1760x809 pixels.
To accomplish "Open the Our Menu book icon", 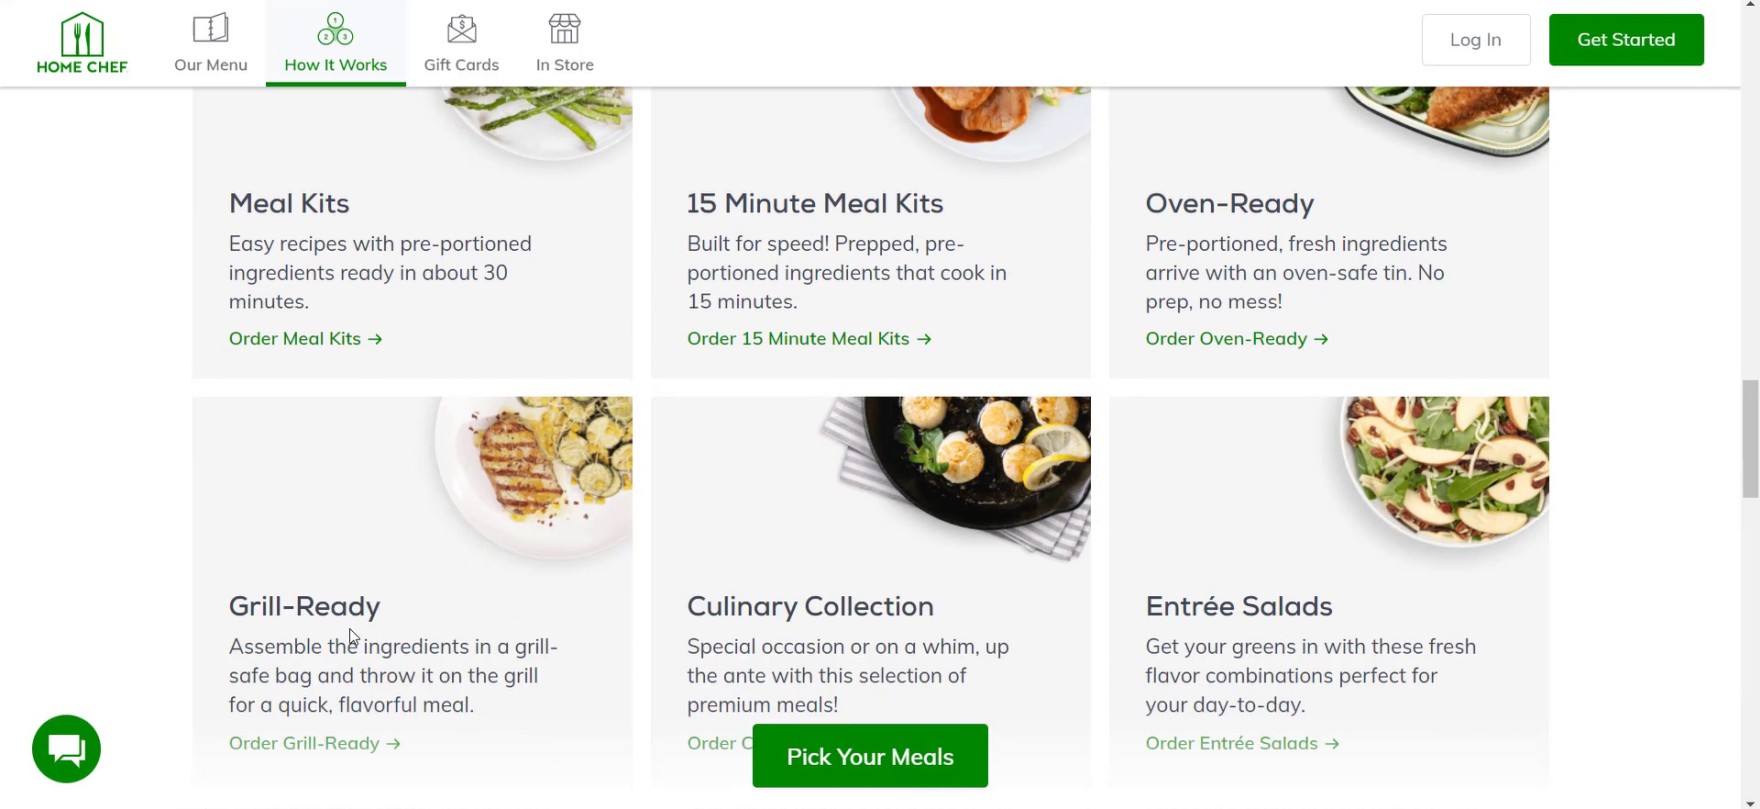I will pyautogui.click(x=210, y=29).
